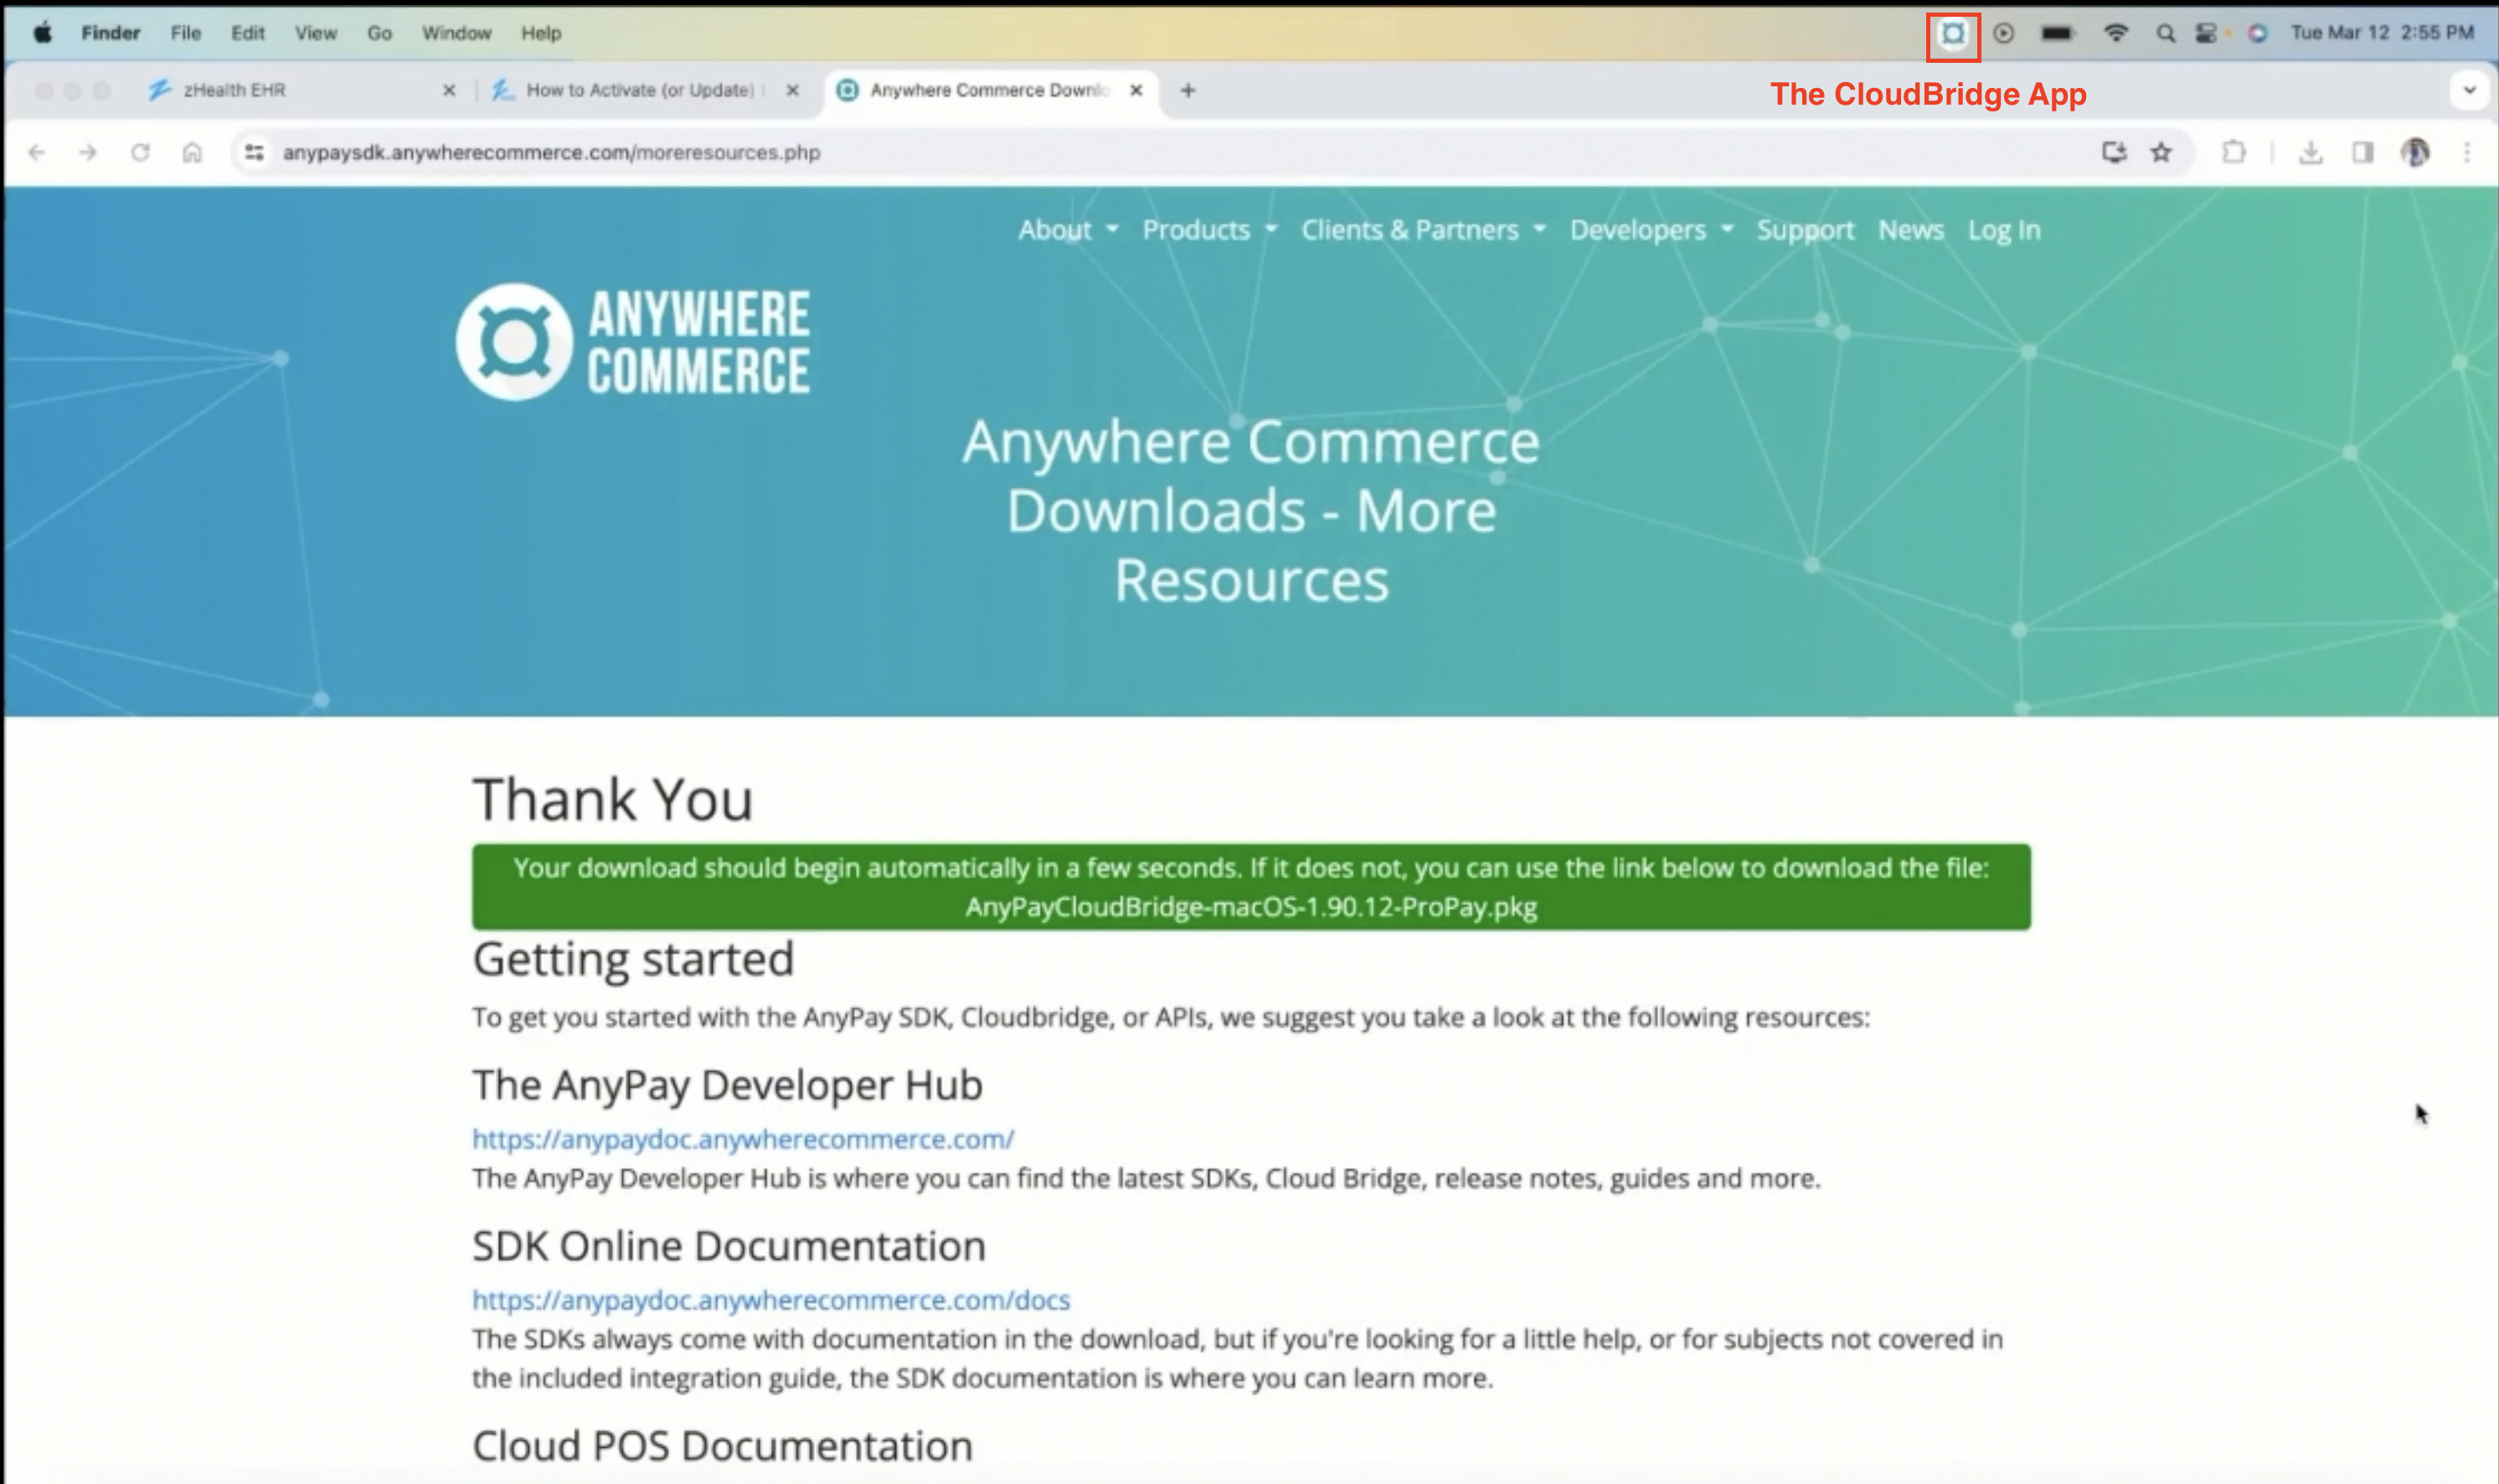Open the Help menu
This screenshot has height=1484, width=2499.
pos(541,33)
